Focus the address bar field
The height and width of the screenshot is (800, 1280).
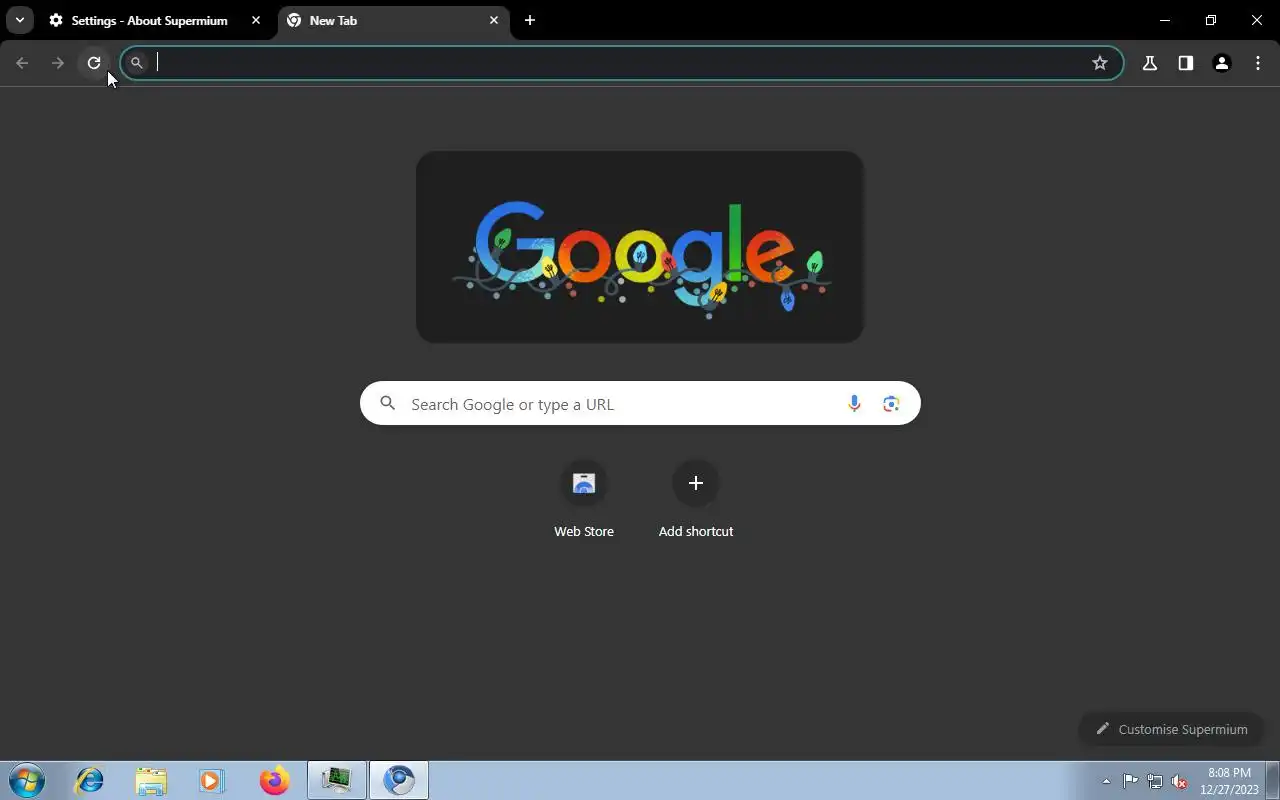620,63
